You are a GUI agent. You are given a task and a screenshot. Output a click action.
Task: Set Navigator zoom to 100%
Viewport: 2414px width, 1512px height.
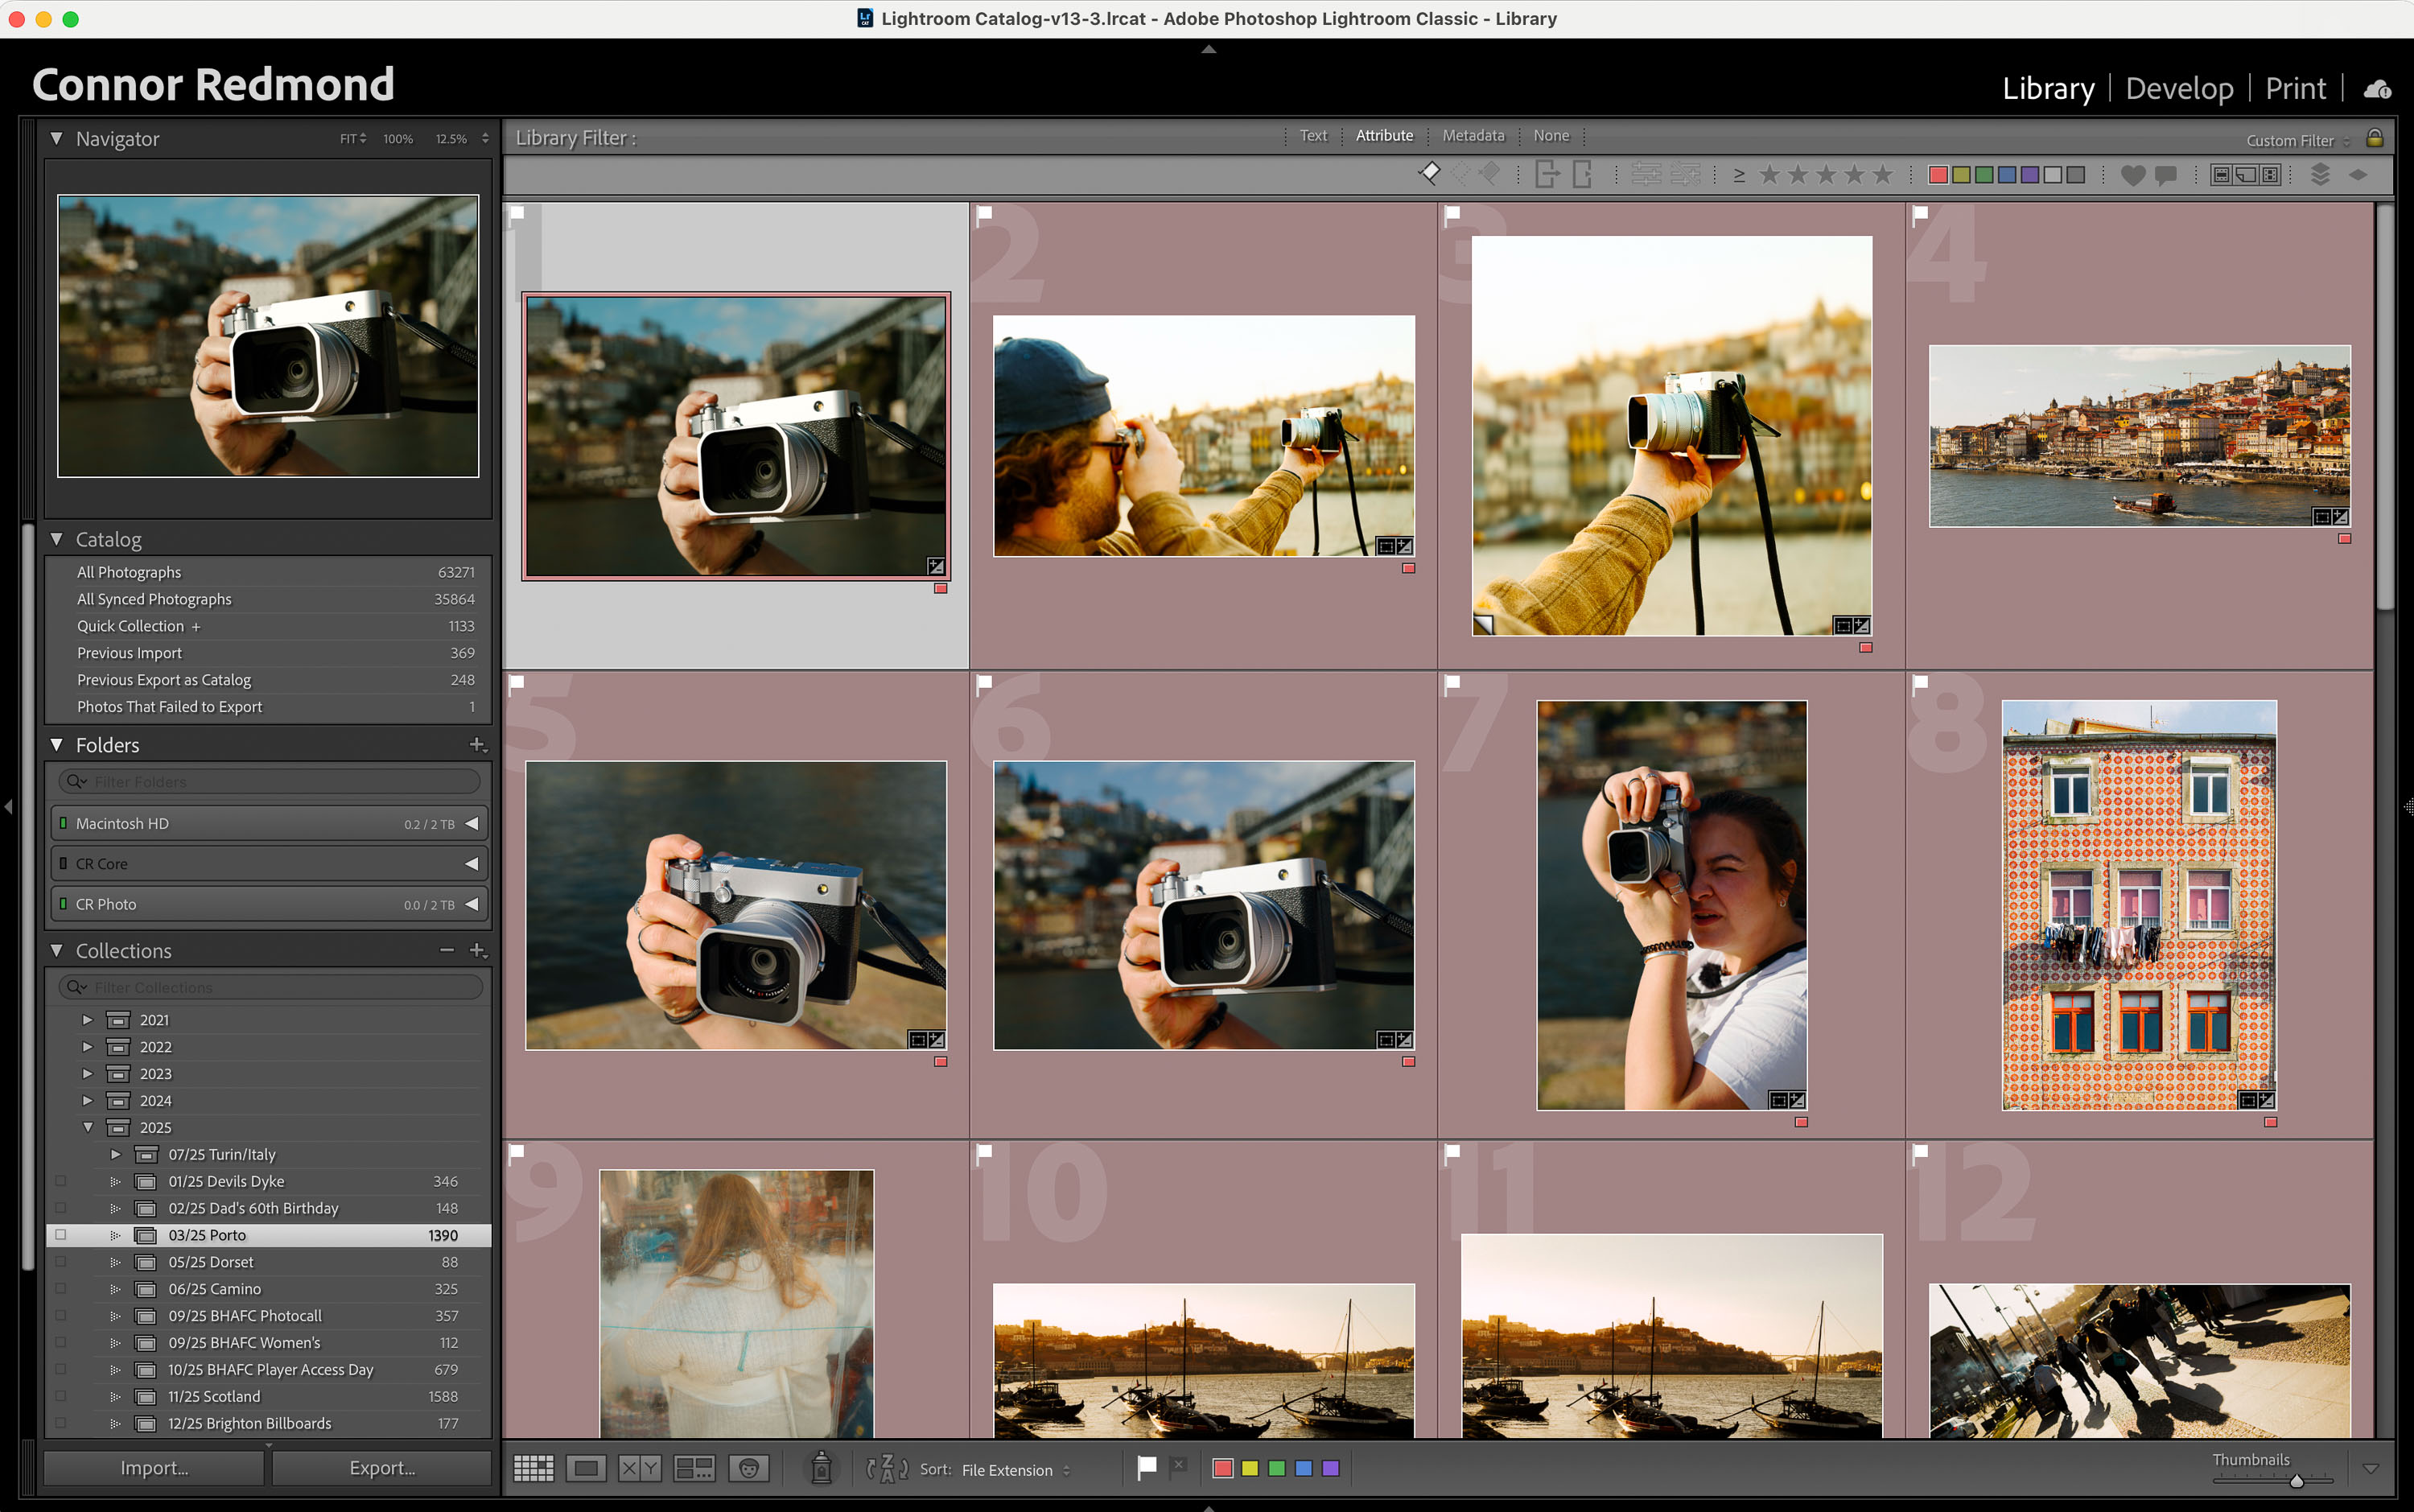(398, 139)
